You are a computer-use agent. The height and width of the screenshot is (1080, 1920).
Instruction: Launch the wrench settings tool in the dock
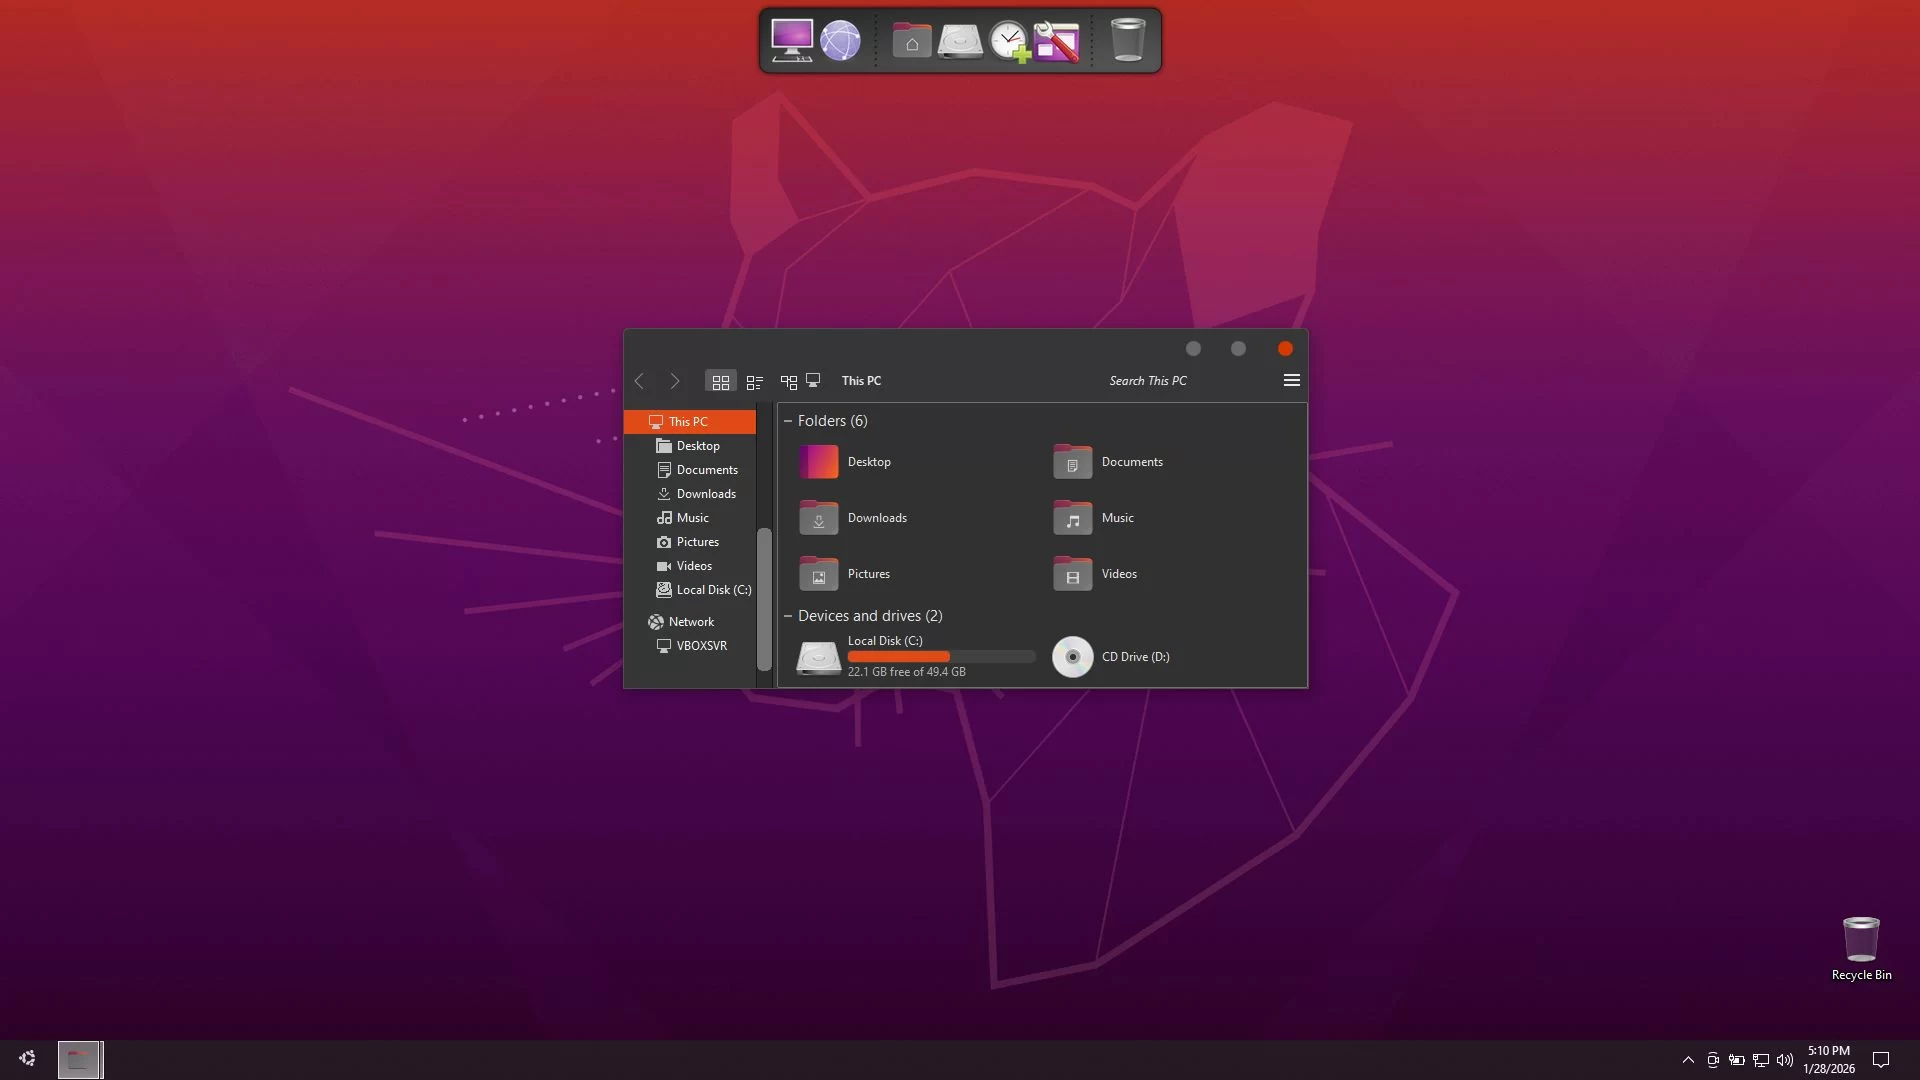(1057, 42)
